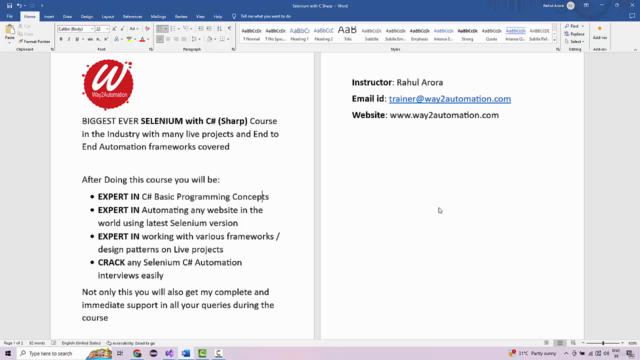The height and width of the screenshot is (360, 640).
Task: Increase the font size with grow icon
Action: pyautogui.click(x=114, y=29)
